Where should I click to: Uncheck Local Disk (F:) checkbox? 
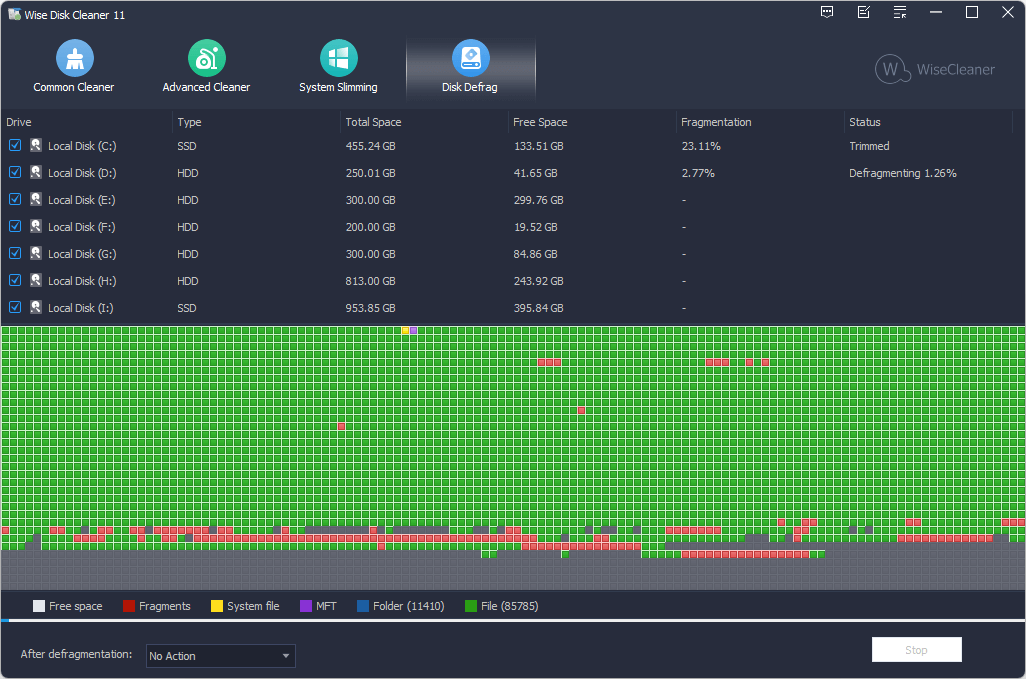click(x=15, y=226)
